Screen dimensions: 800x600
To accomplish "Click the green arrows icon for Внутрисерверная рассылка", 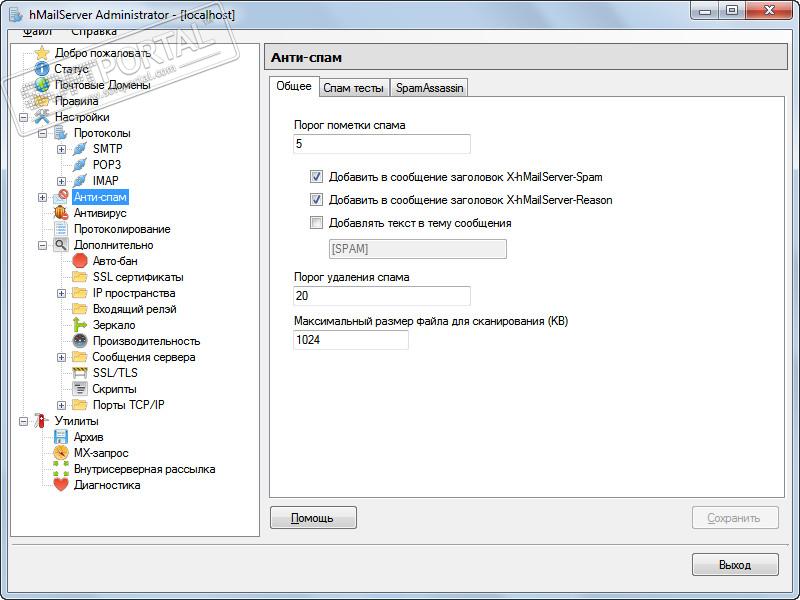I will (61, 469).
